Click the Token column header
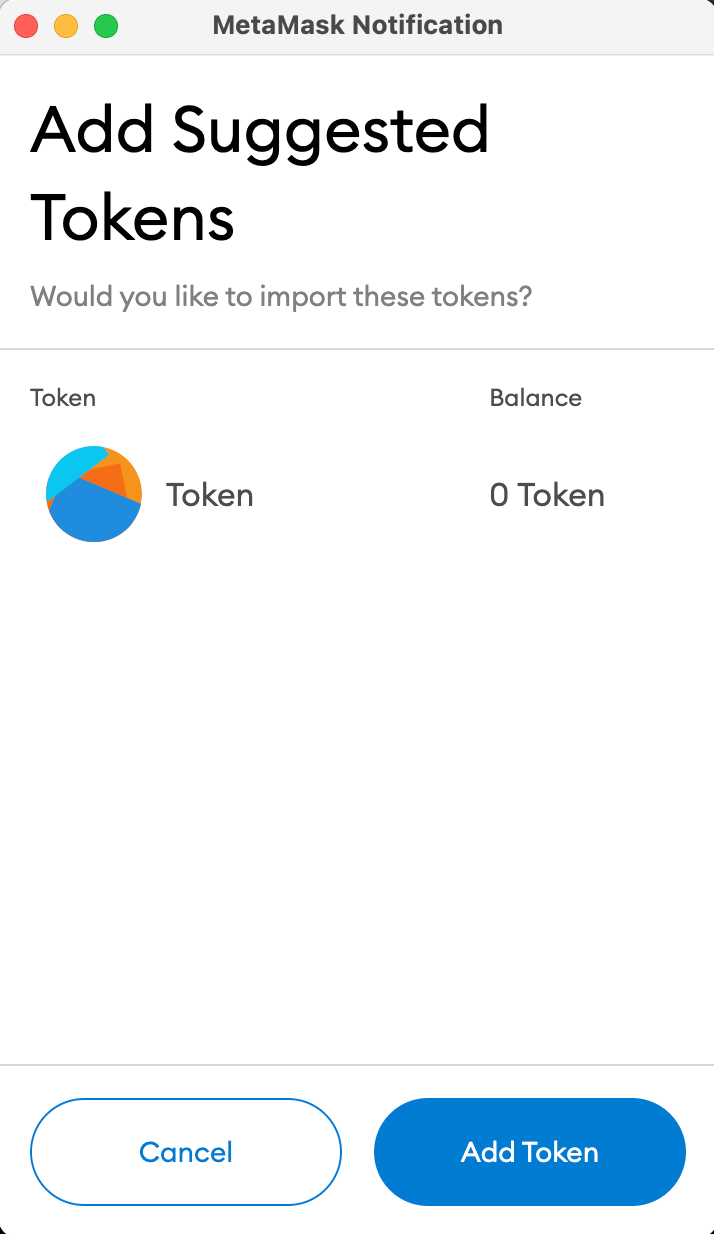The width and height of the screenshot is (714, 1234). (x=63, y=397)
